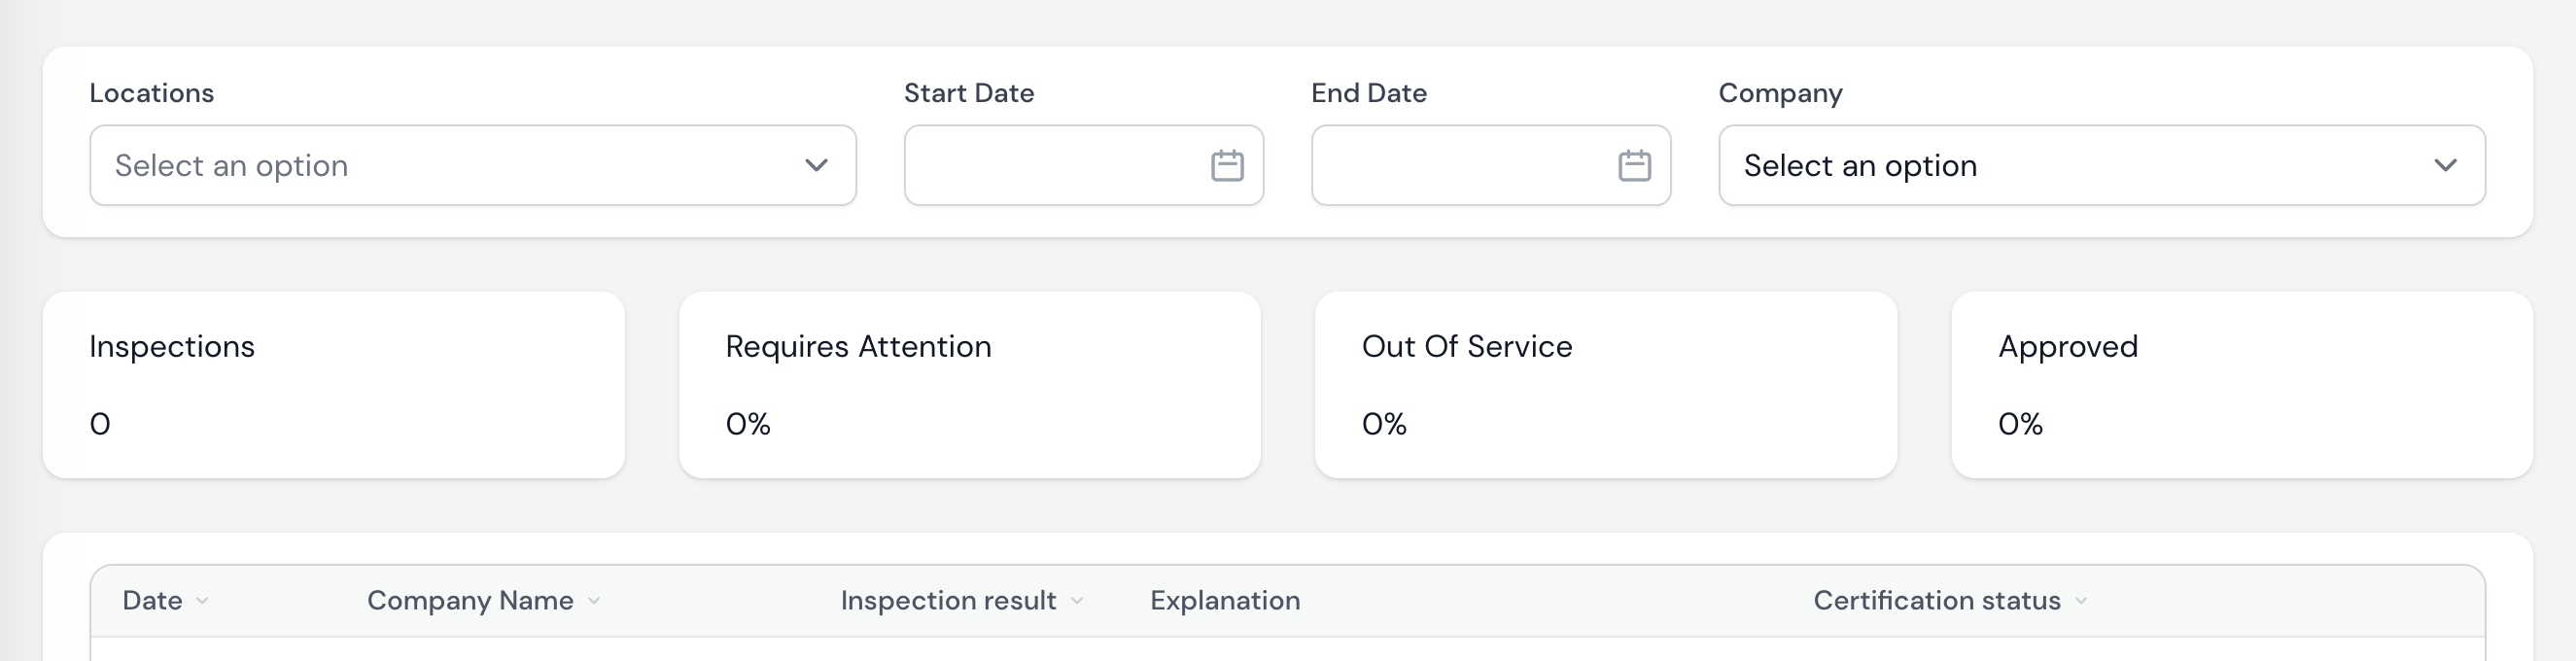This screenshot has height=661, width=2576.
Task: Sort table by Certification status header text
Action: tap(1937, 600)
